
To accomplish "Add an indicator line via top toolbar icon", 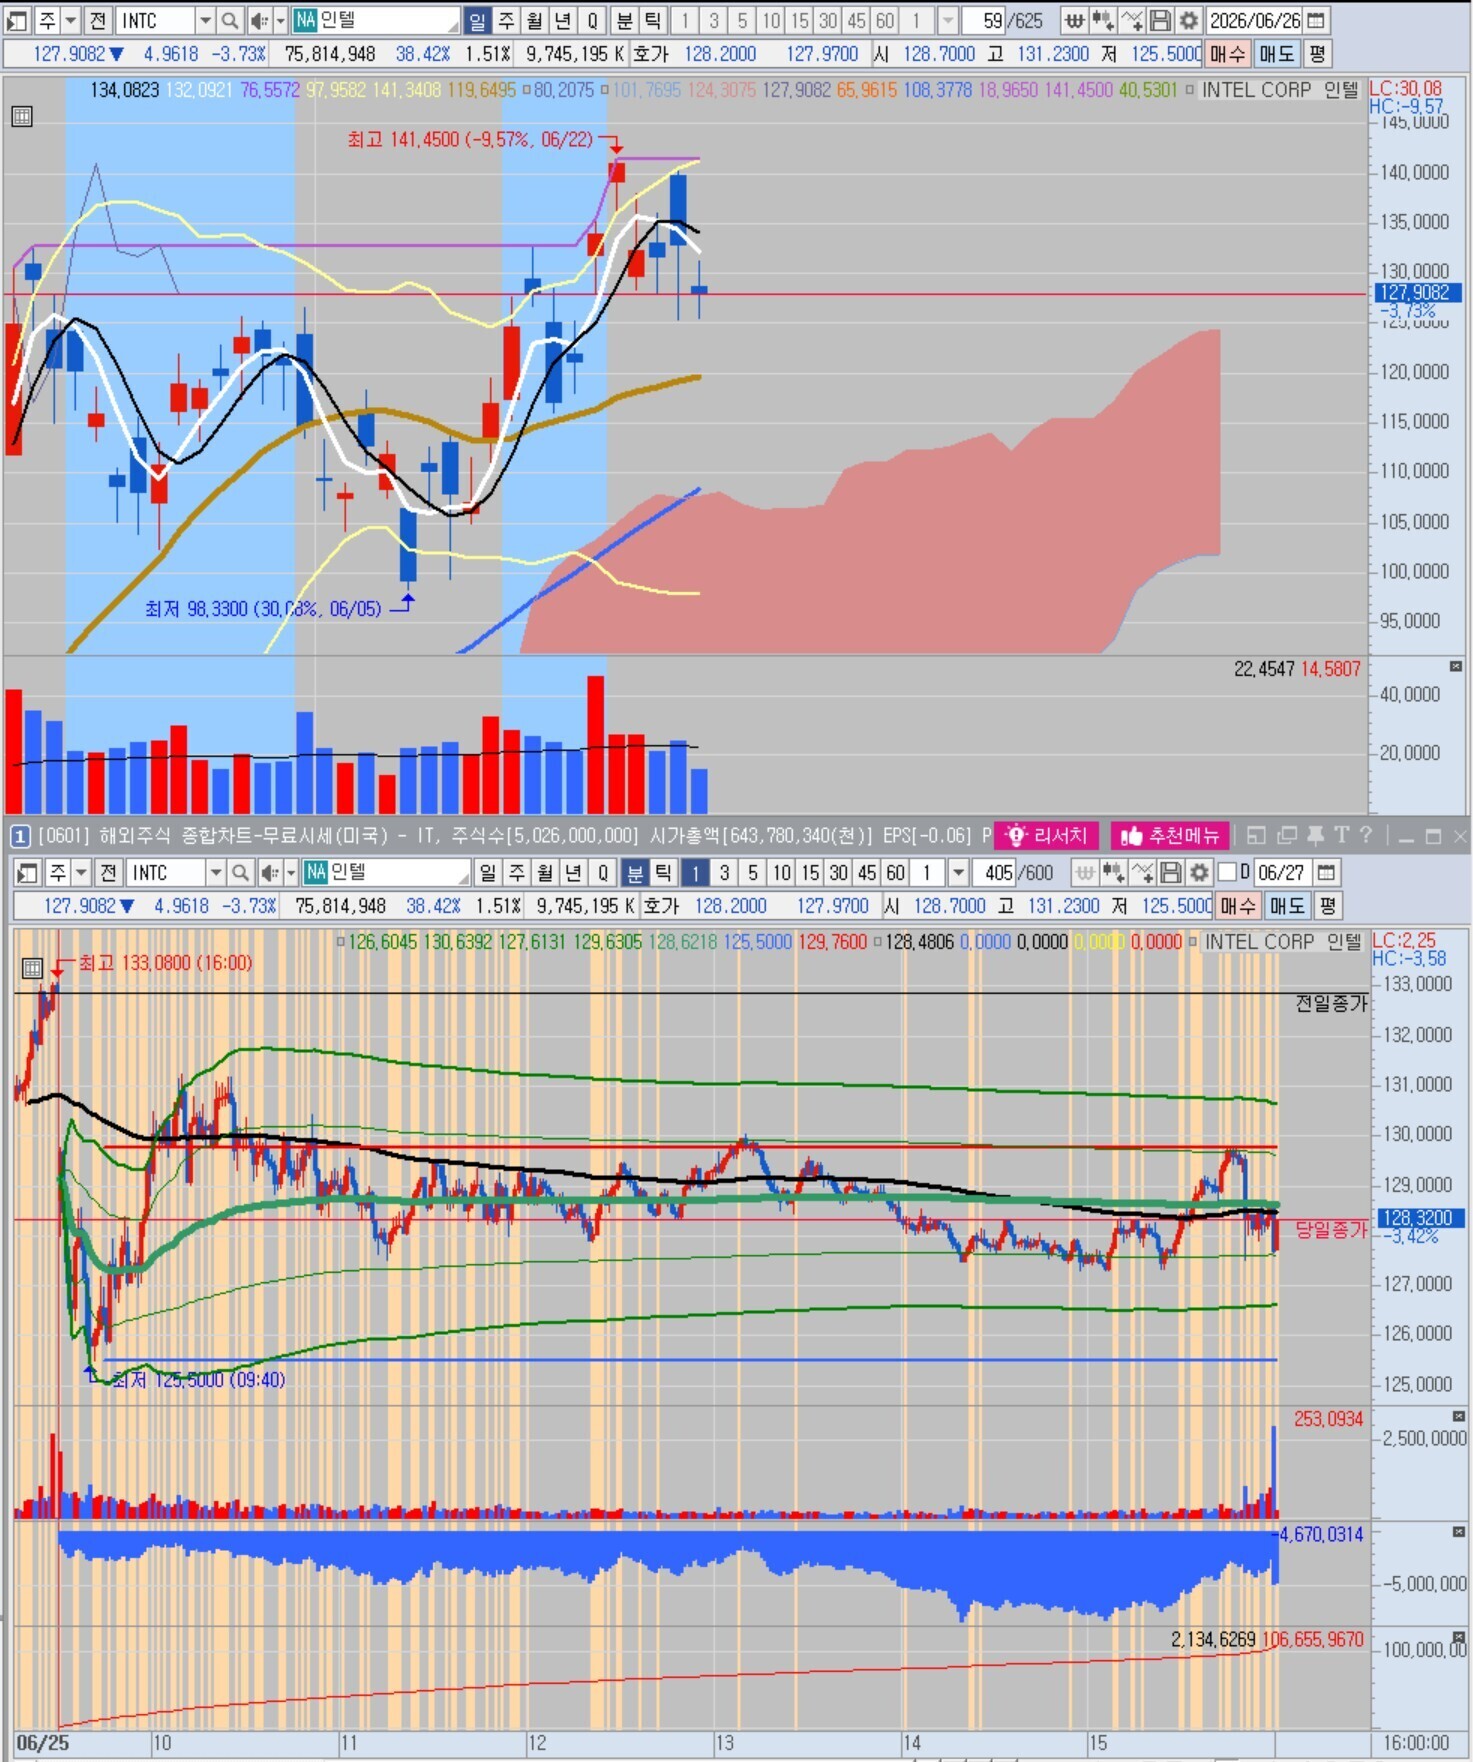I will [x=1132, y=20].
